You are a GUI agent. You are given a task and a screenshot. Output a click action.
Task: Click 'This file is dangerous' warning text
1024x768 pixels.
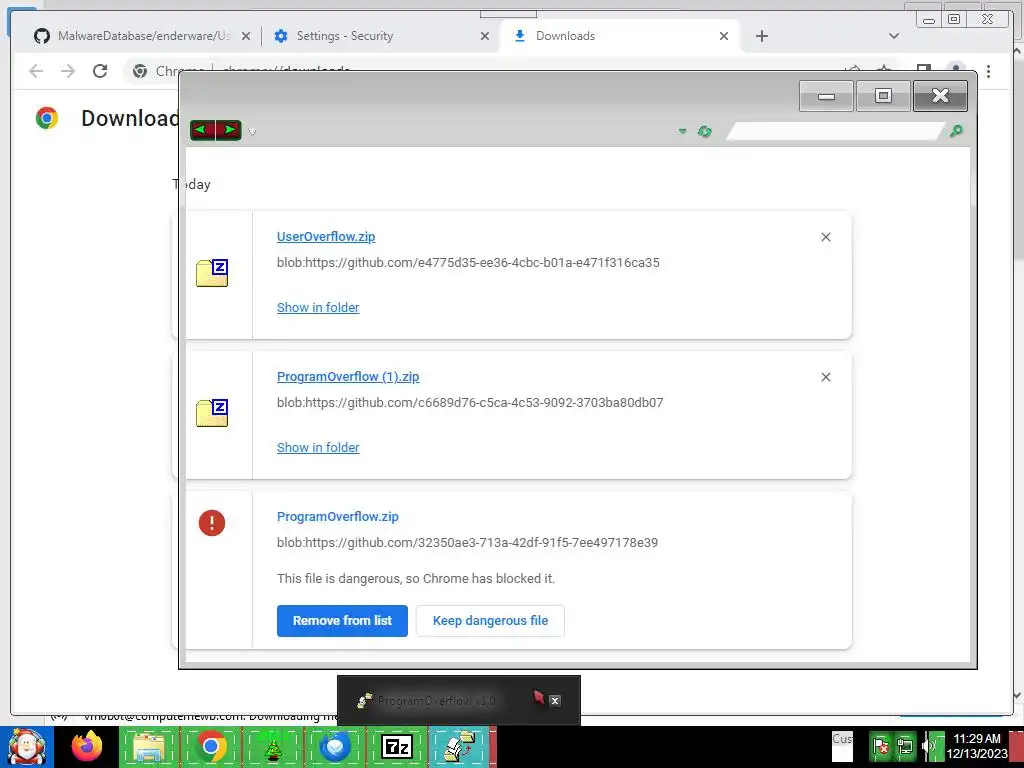click(x=416, y=579)
